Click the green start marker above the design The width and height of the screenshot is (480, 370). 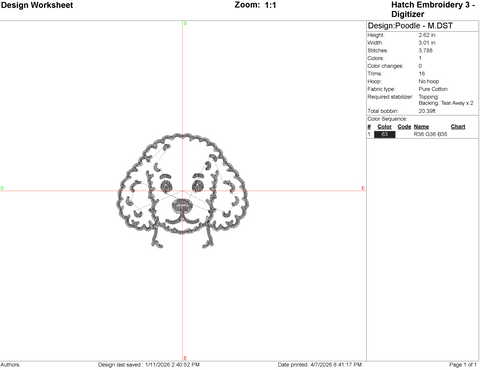click(x=185, y=23)
